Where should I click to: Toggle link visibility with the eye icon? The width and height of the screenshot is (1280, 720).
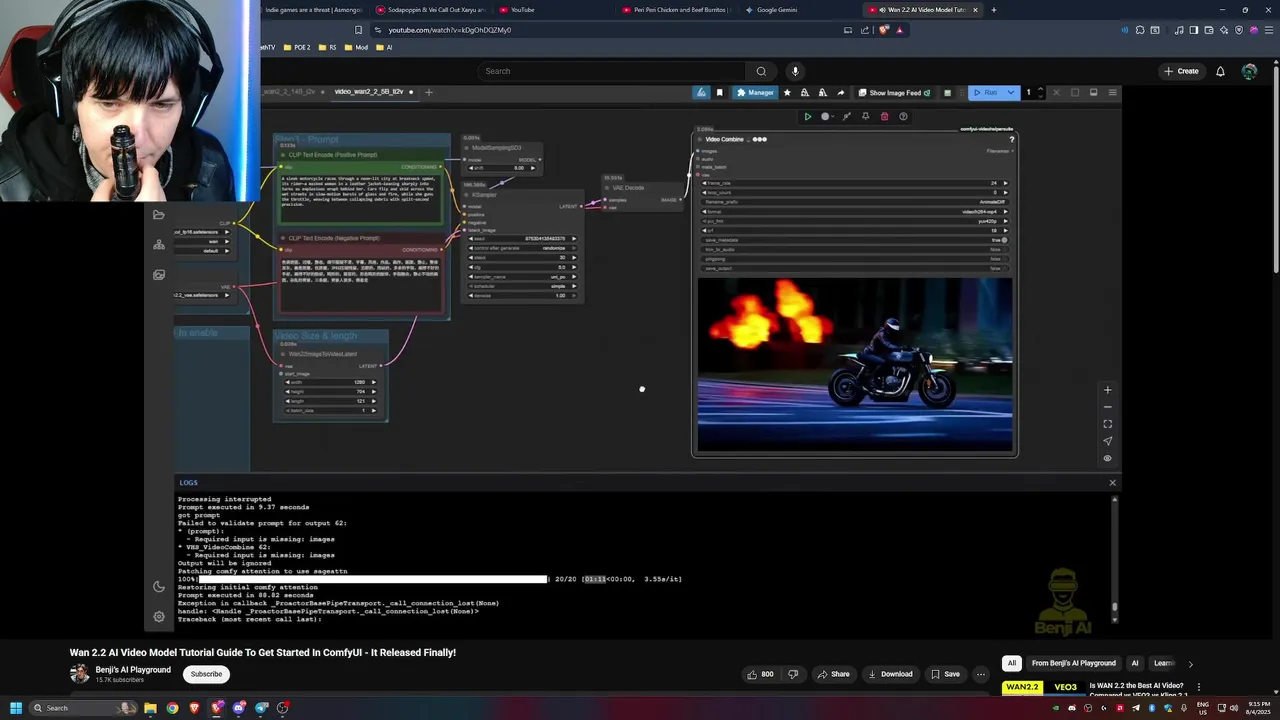pyautogui.click(x=1107, y=458)
